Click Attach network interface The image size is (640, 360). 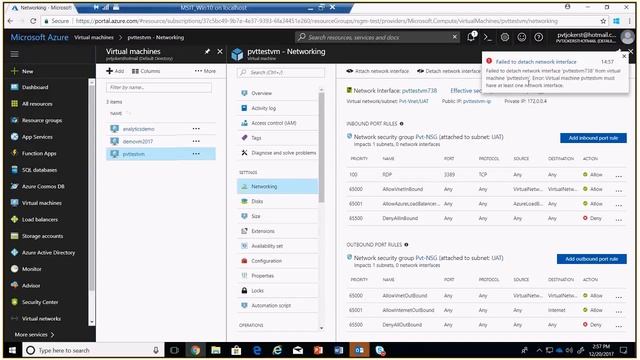click(x=378, y=71)
